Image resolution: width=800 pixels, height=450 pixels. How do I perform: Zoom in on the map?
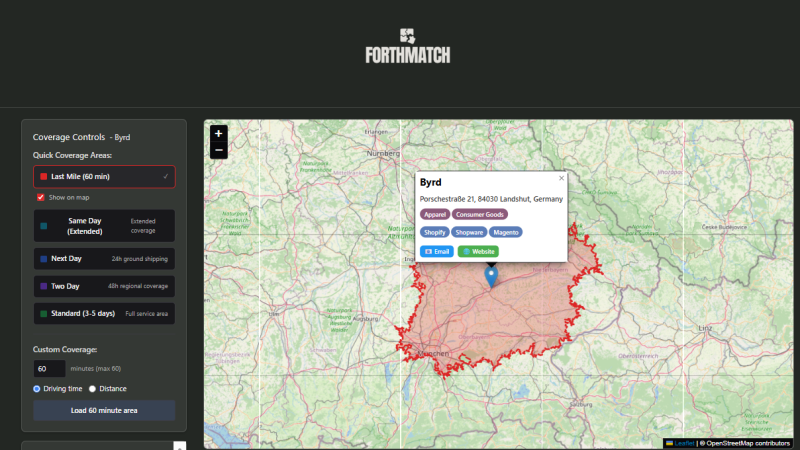(x=218, y=134)
